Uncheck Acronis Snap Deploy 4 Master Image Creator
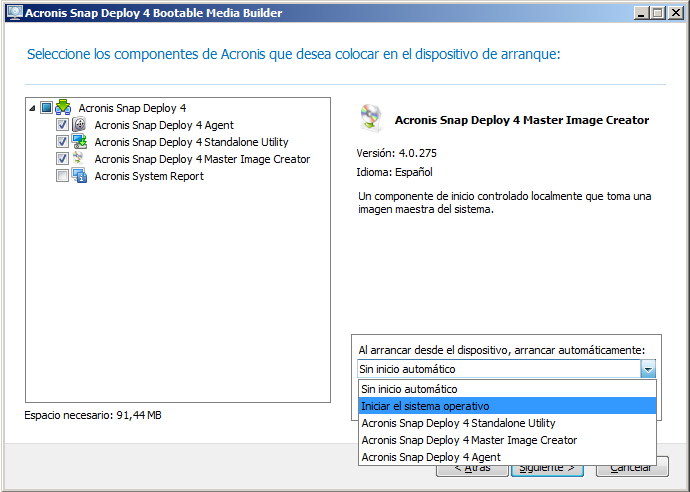This screenshot has height=492, width=690. (62, 158)
